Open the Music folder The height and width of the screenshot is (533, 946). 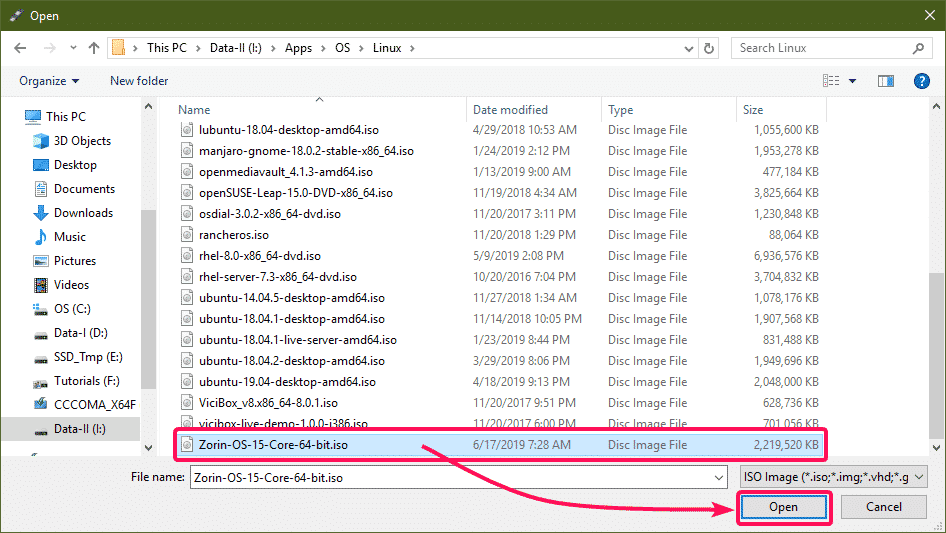[x=69, y=237]
